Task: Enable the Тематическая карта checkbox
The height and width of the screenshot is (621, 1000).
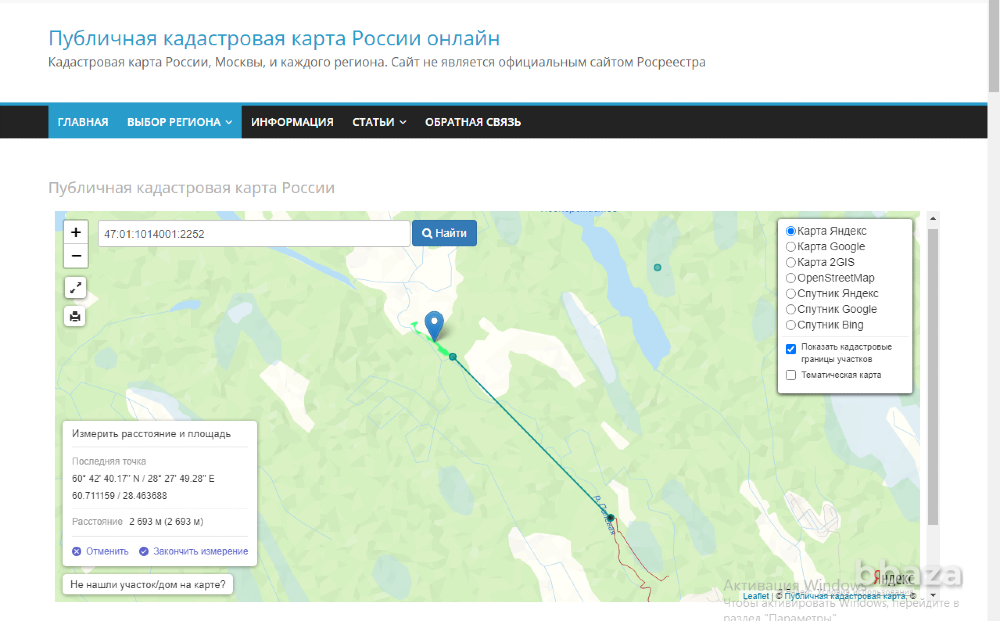Action: point(791,376)
